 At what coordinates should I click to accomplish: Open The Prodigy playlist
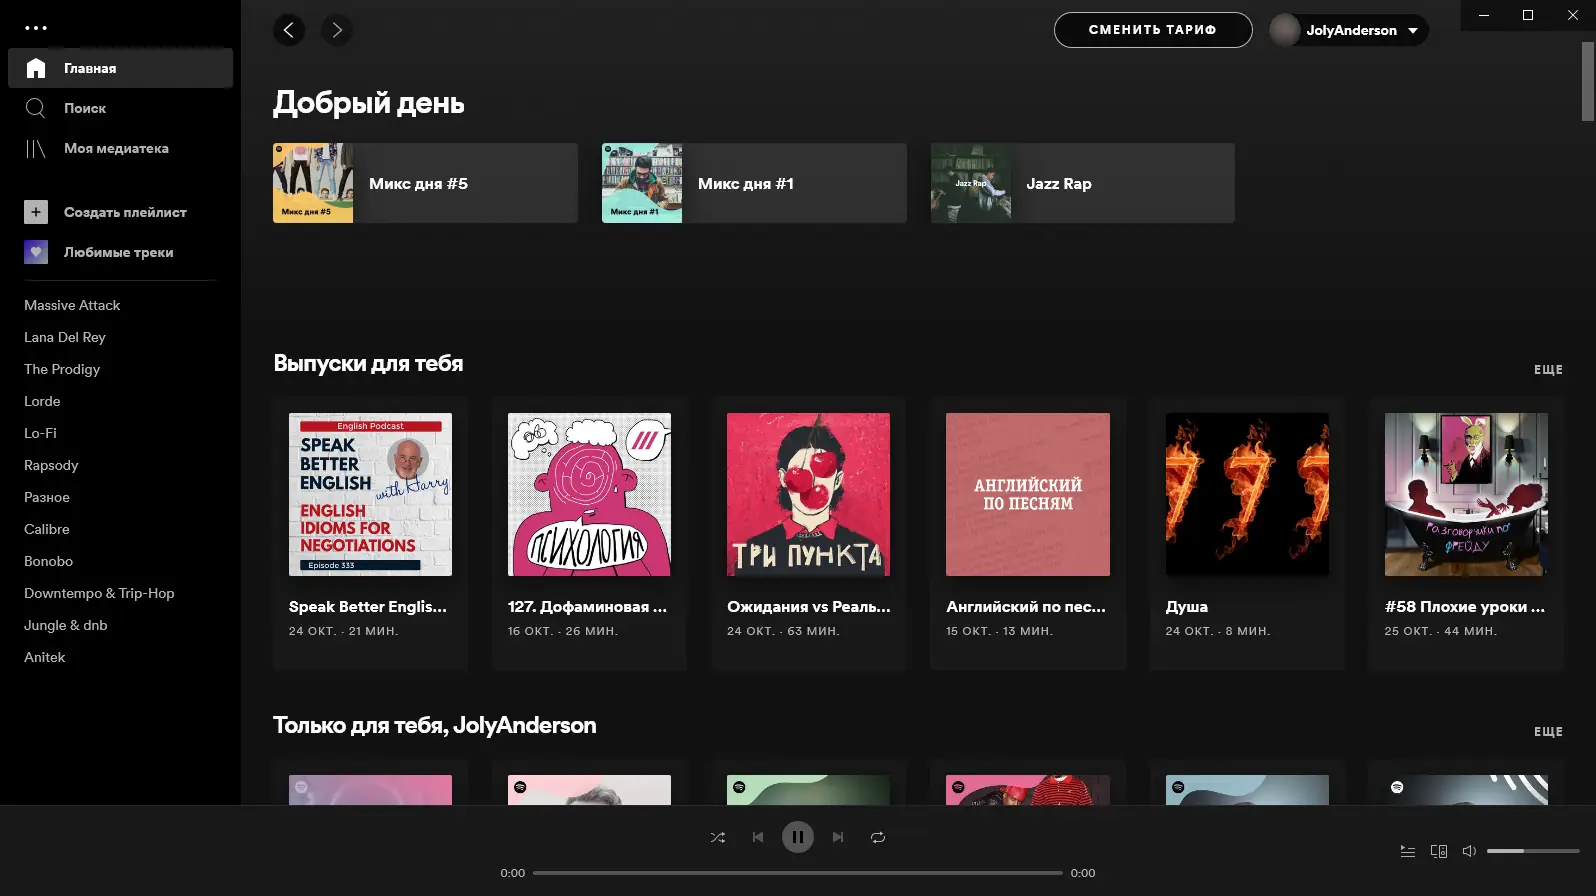tap(62, 369)
